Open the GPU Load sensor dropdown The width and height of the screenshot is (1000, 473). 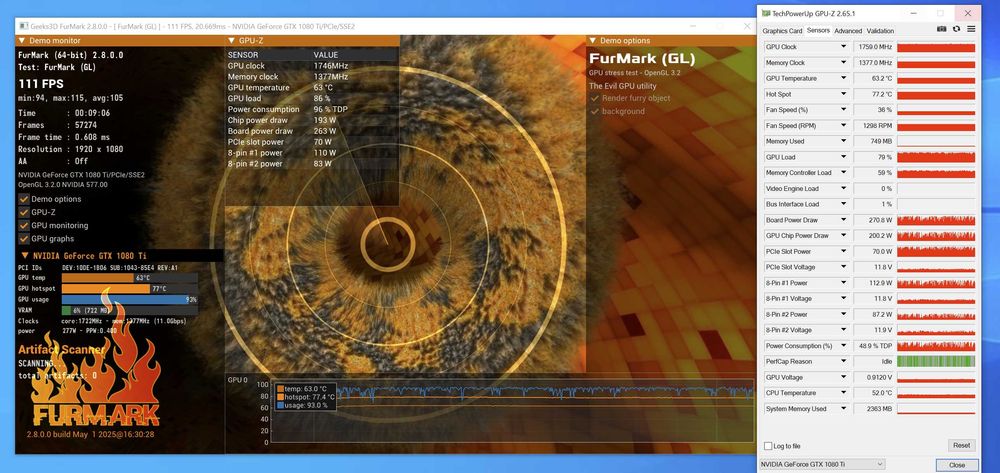pyautogui.click(x=844, y=157)
